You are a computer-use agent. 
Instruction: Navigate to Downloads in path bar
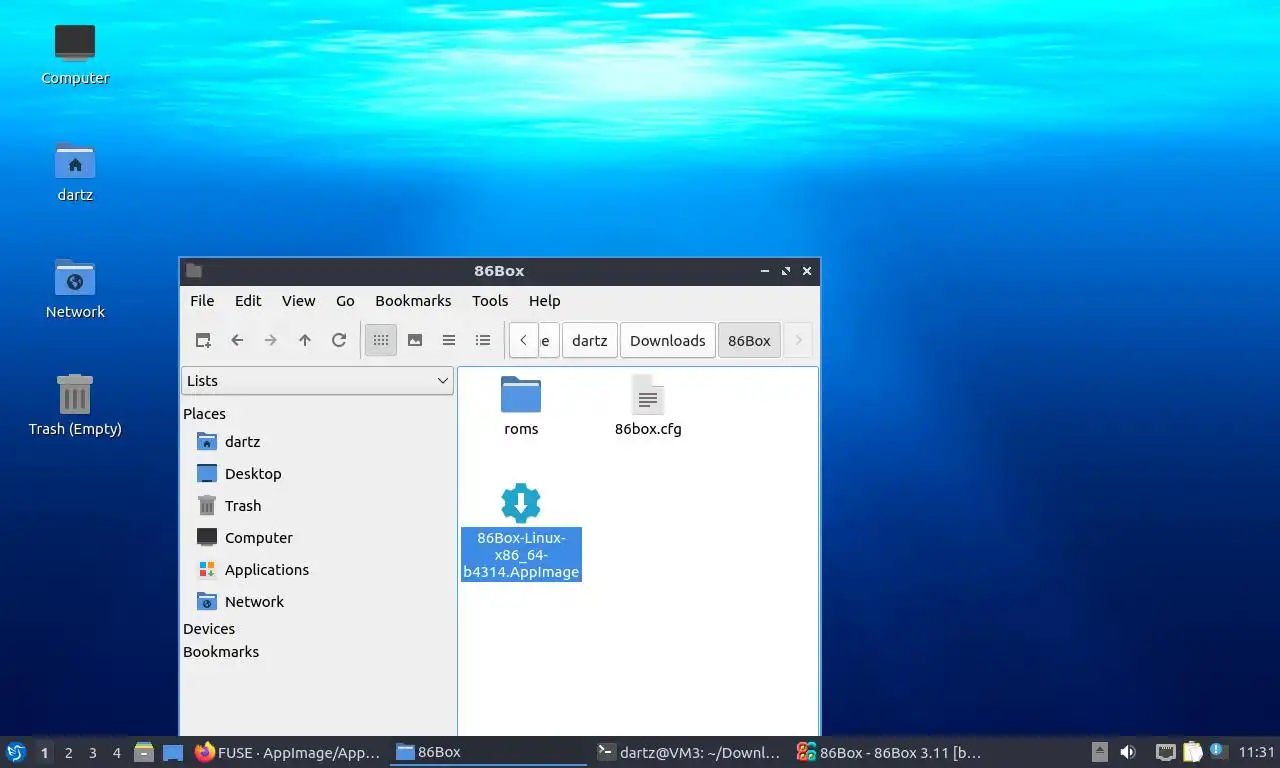click(668, 340)
